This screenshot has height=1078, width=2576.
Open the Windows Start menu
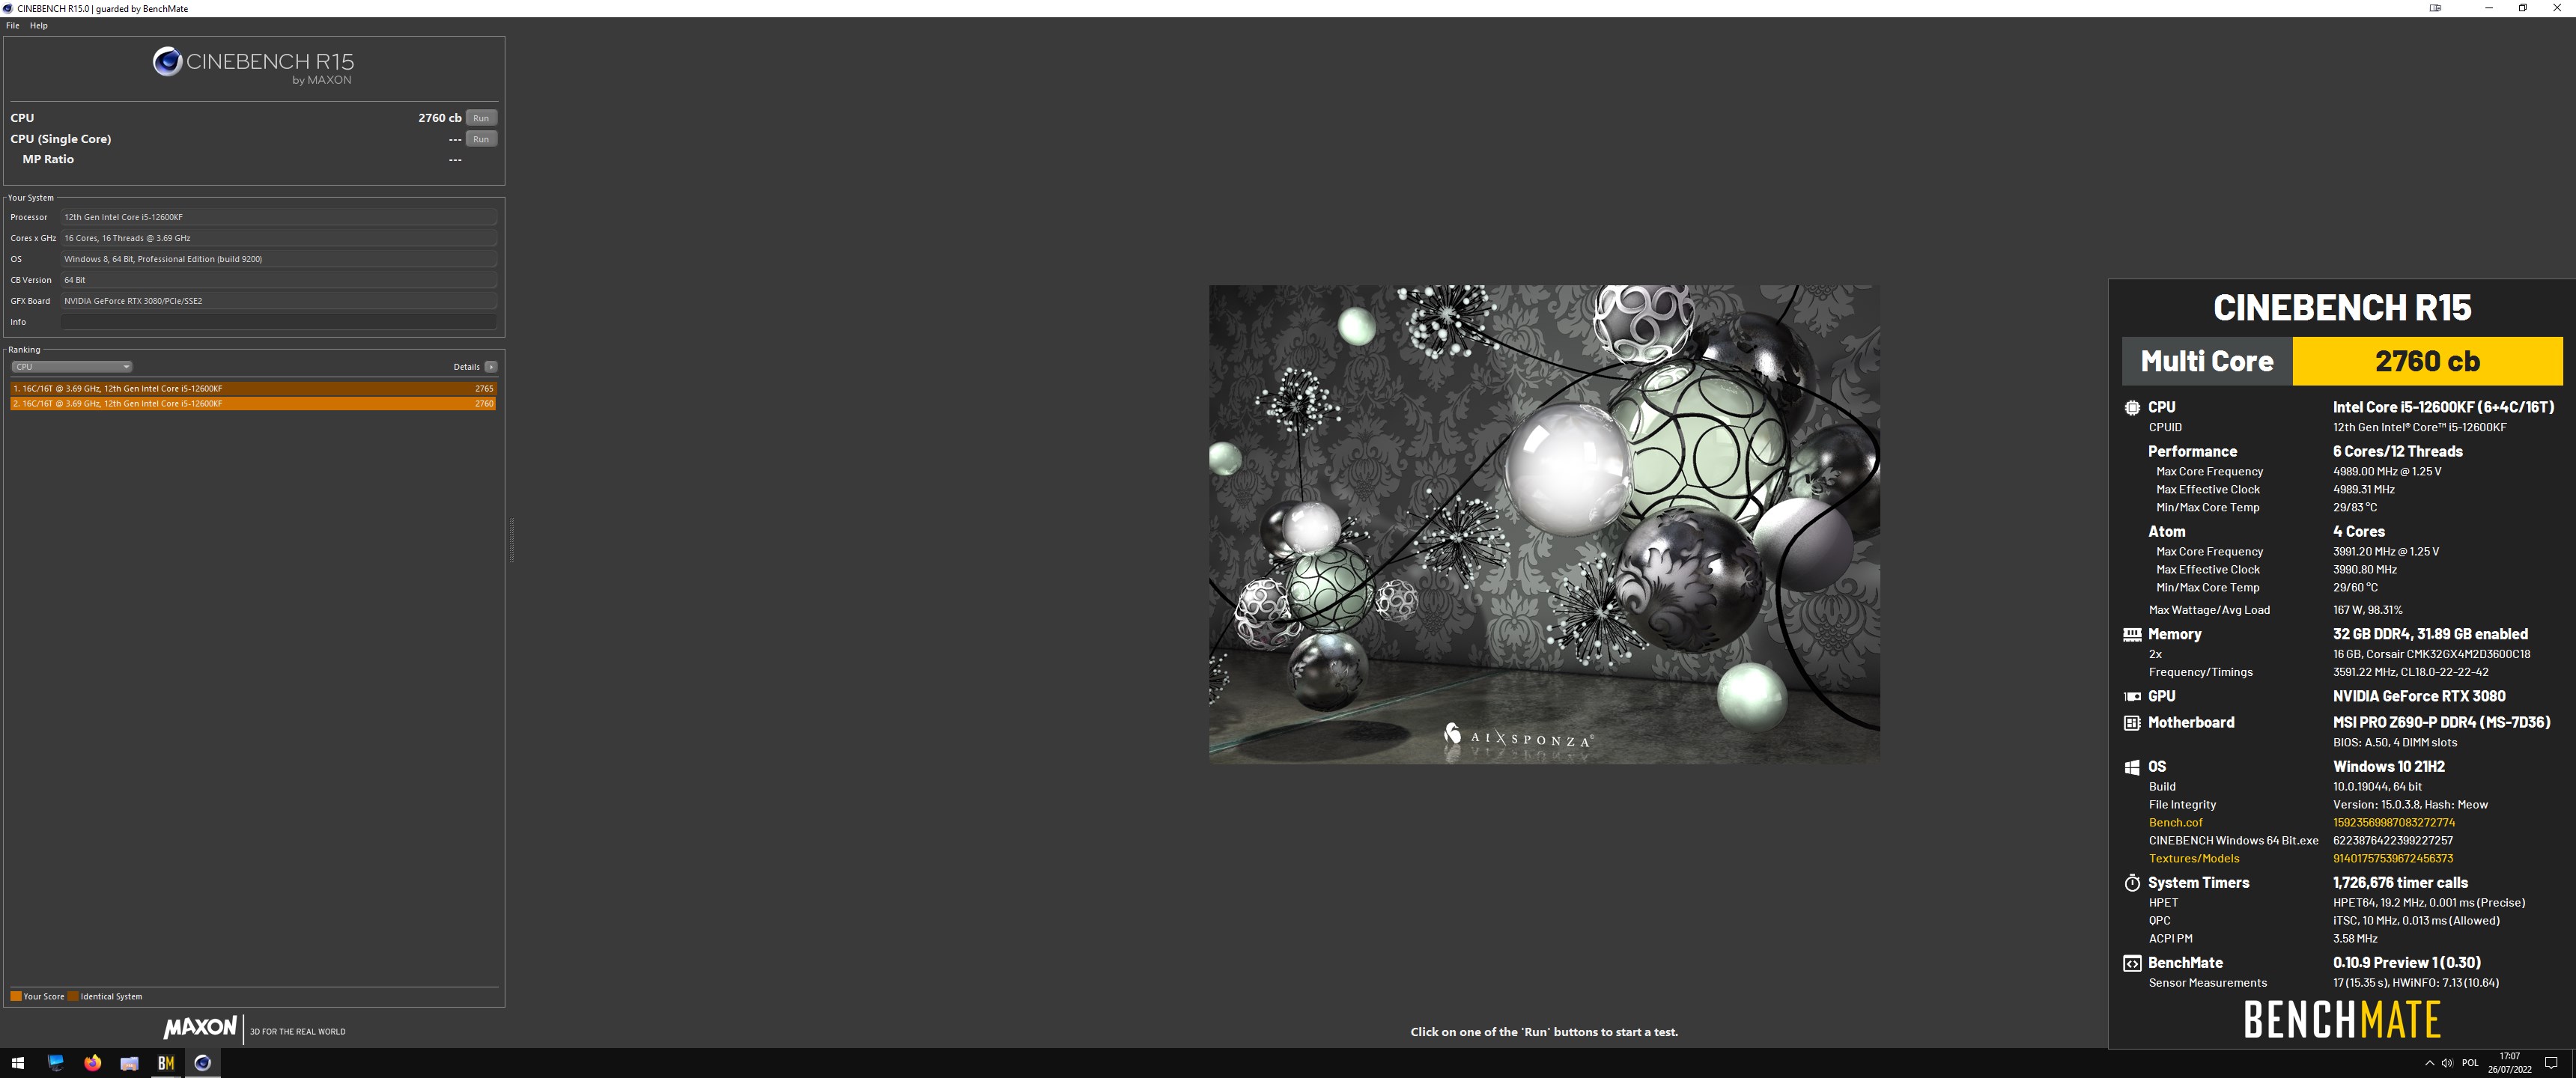point(17,1063)
